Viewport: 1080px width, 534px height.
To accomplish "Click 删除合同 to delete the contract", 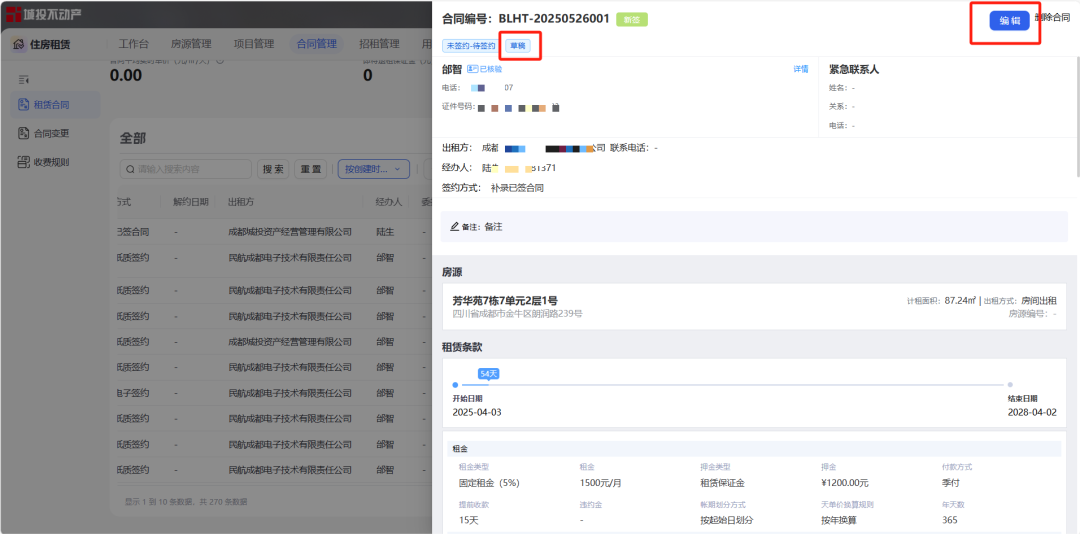I will click(x=1052, y=17).
